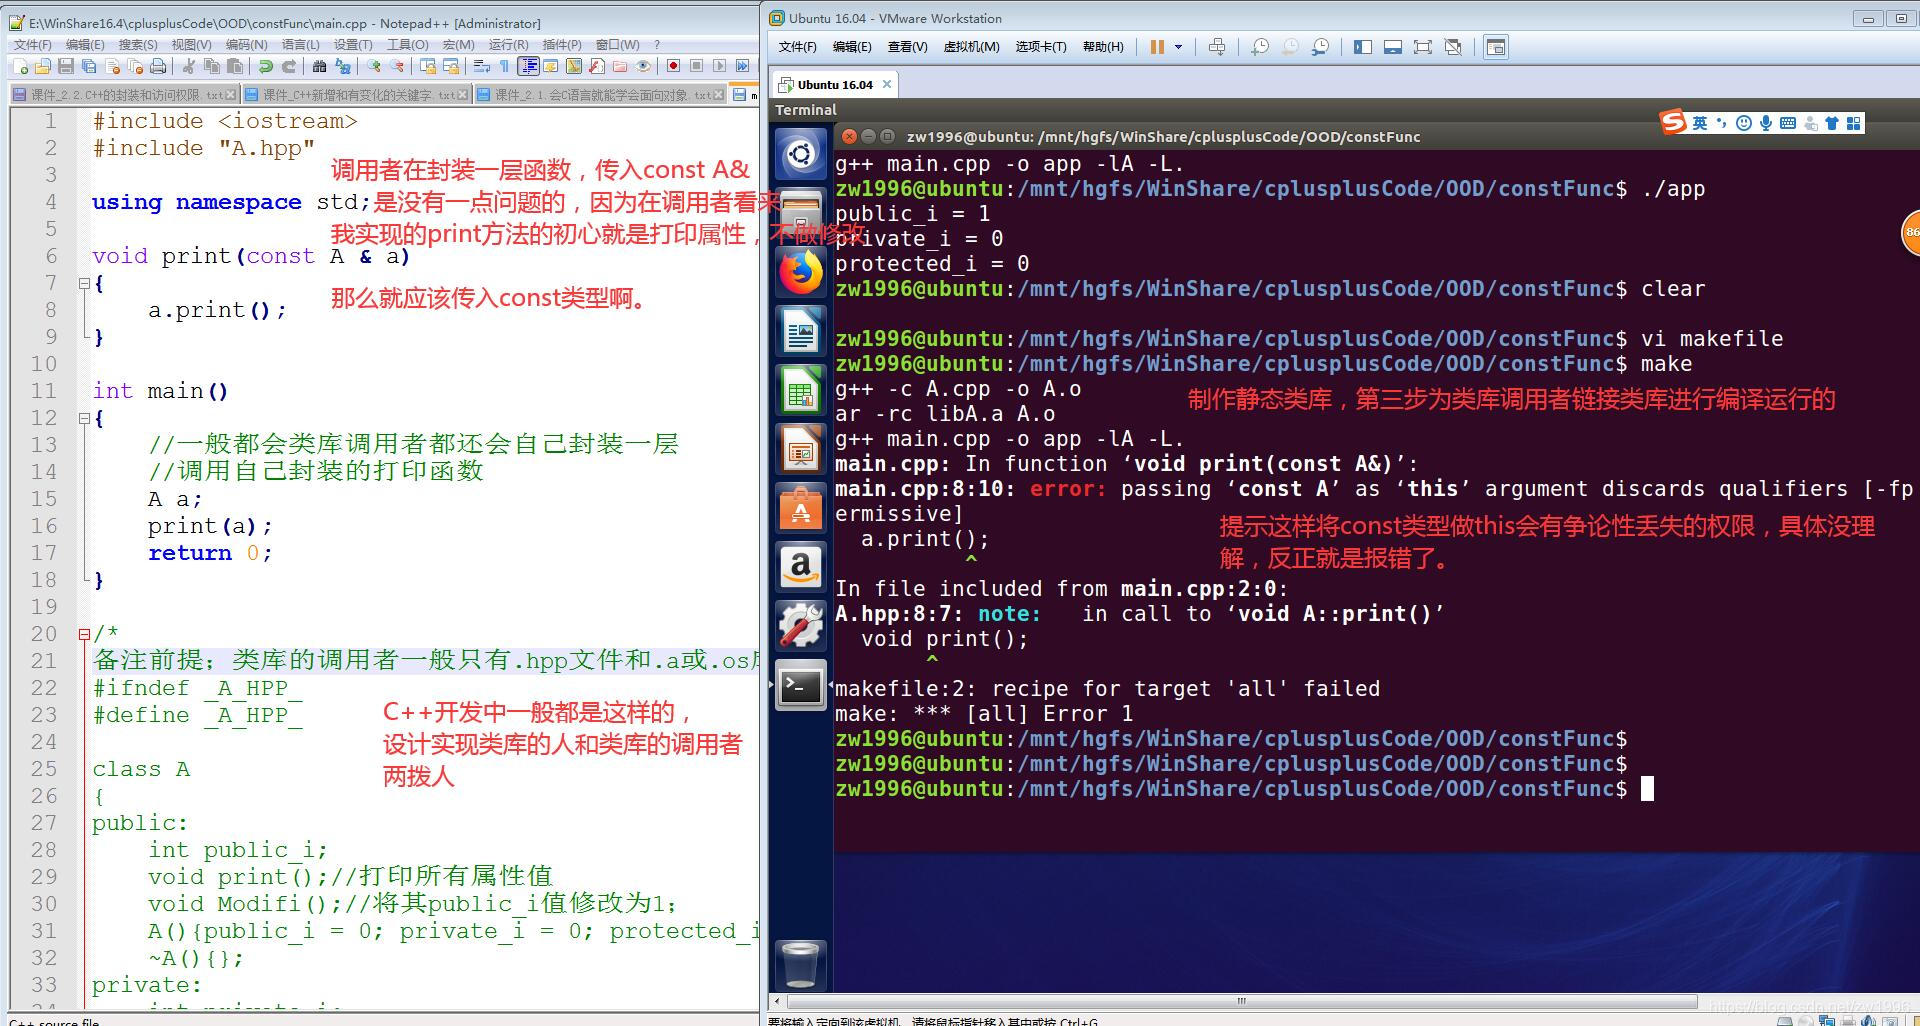
Task: Toggle Unity mode icon in VMware
Action: [1453, 47]
